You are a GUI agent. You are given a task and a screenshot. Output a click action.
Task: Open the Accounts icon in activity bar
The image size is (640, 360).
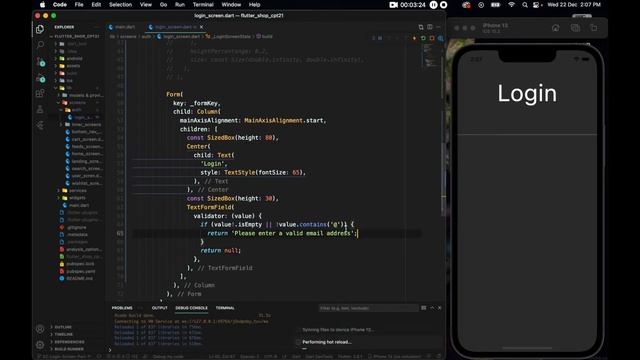(x=40, y=329)
